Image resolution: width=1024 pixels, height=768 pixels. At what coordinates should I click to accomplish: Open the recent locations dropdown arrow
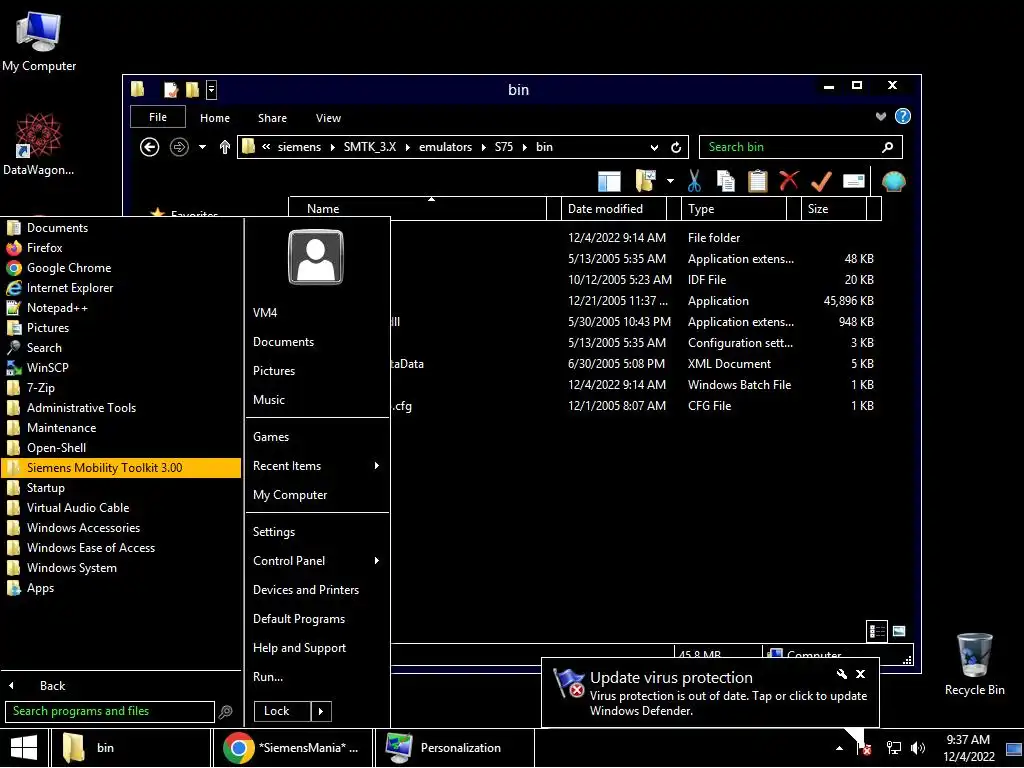click(x=202, y=147)
